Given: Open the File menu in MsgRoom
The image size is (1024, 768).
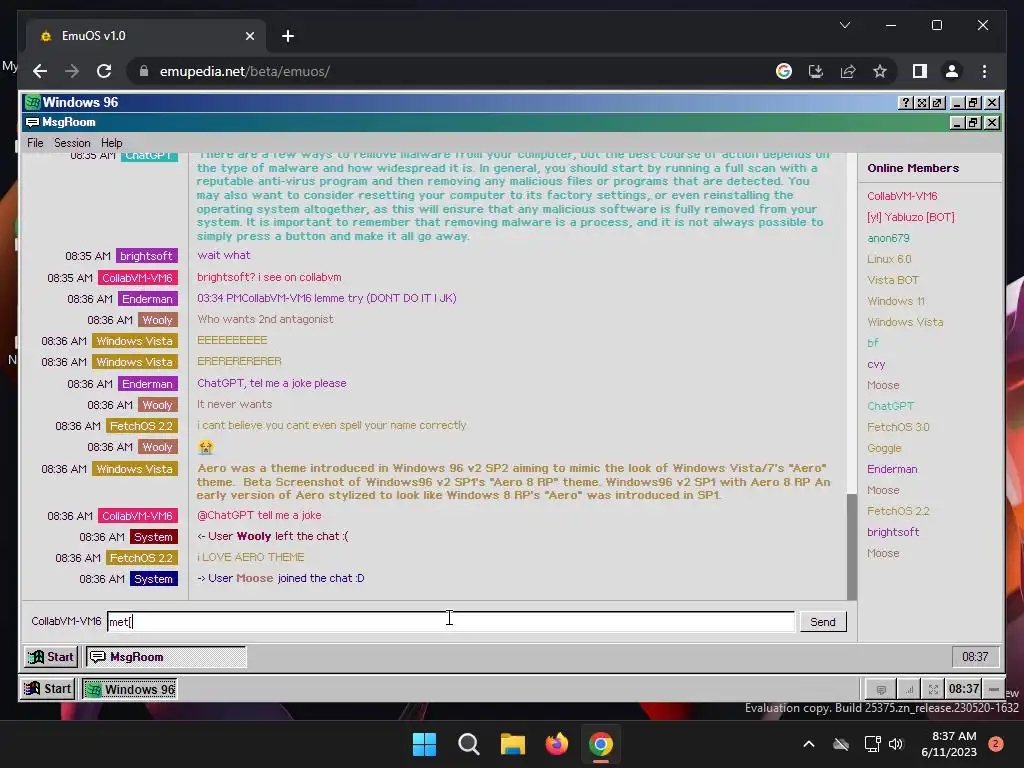Looking at the screenshot, I should 35,143.
